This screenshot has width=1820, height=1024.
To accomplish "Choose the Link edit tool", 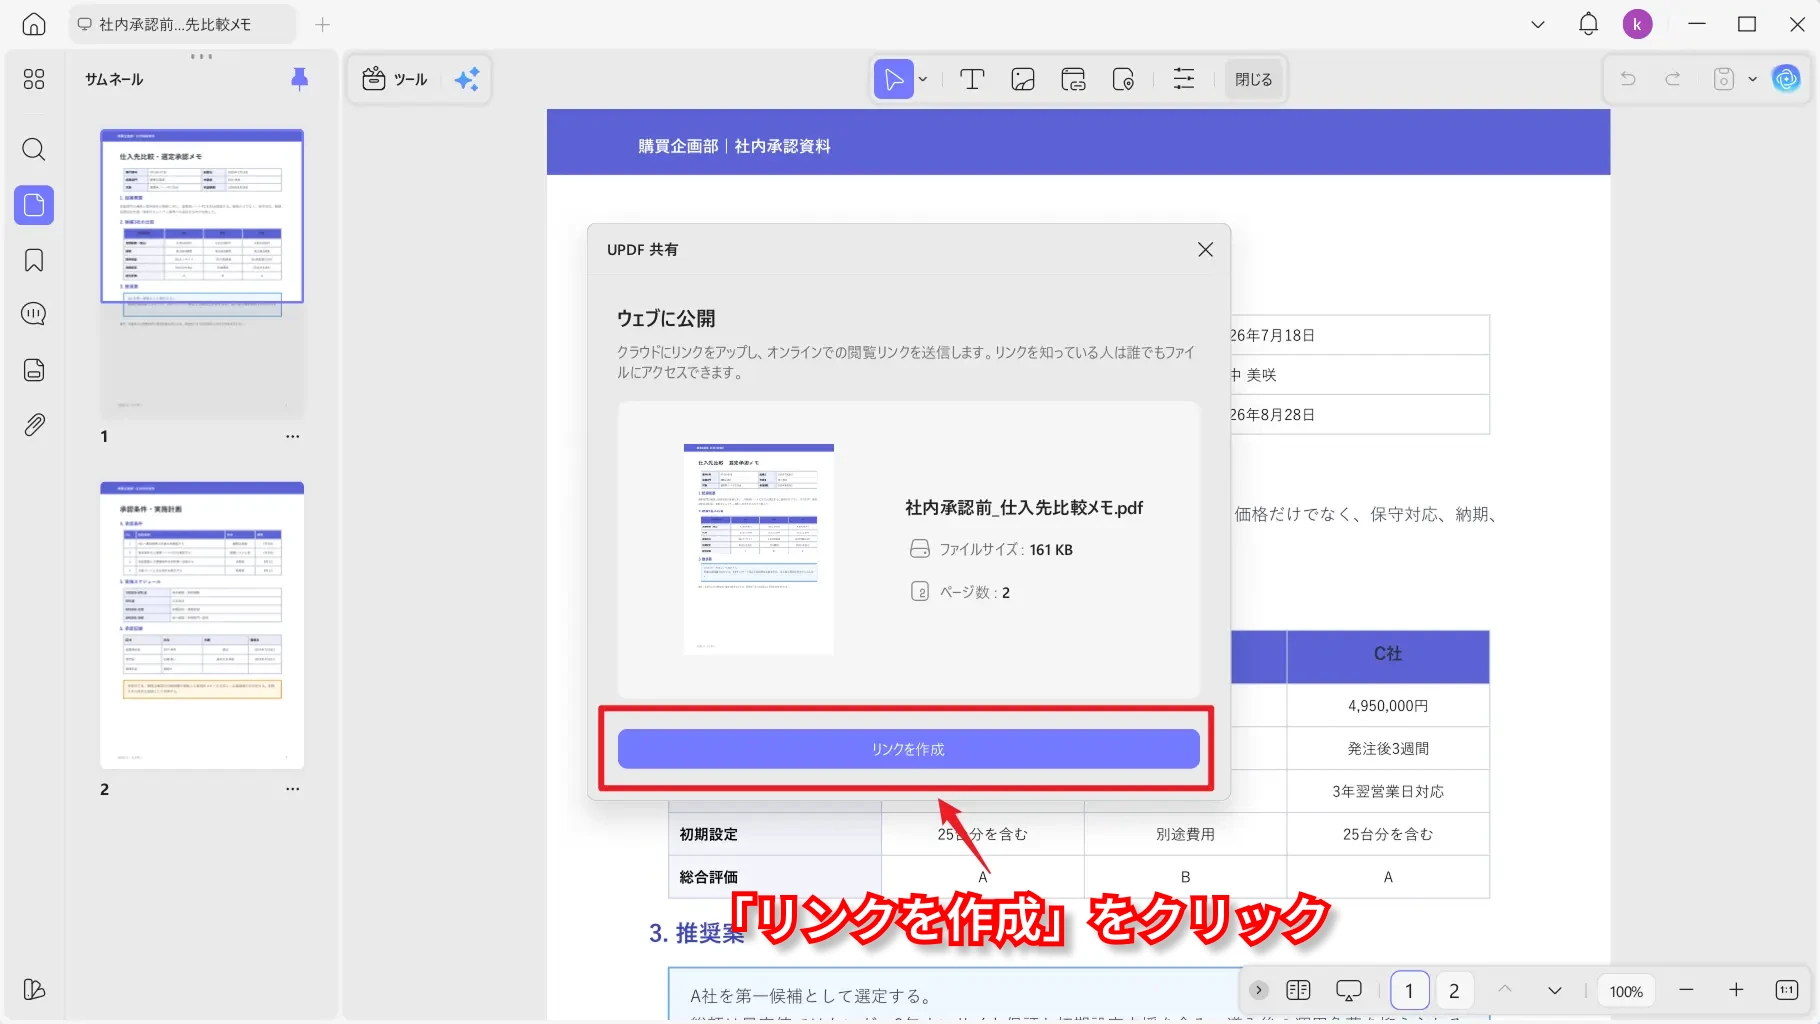I will tap(1073, 79).
